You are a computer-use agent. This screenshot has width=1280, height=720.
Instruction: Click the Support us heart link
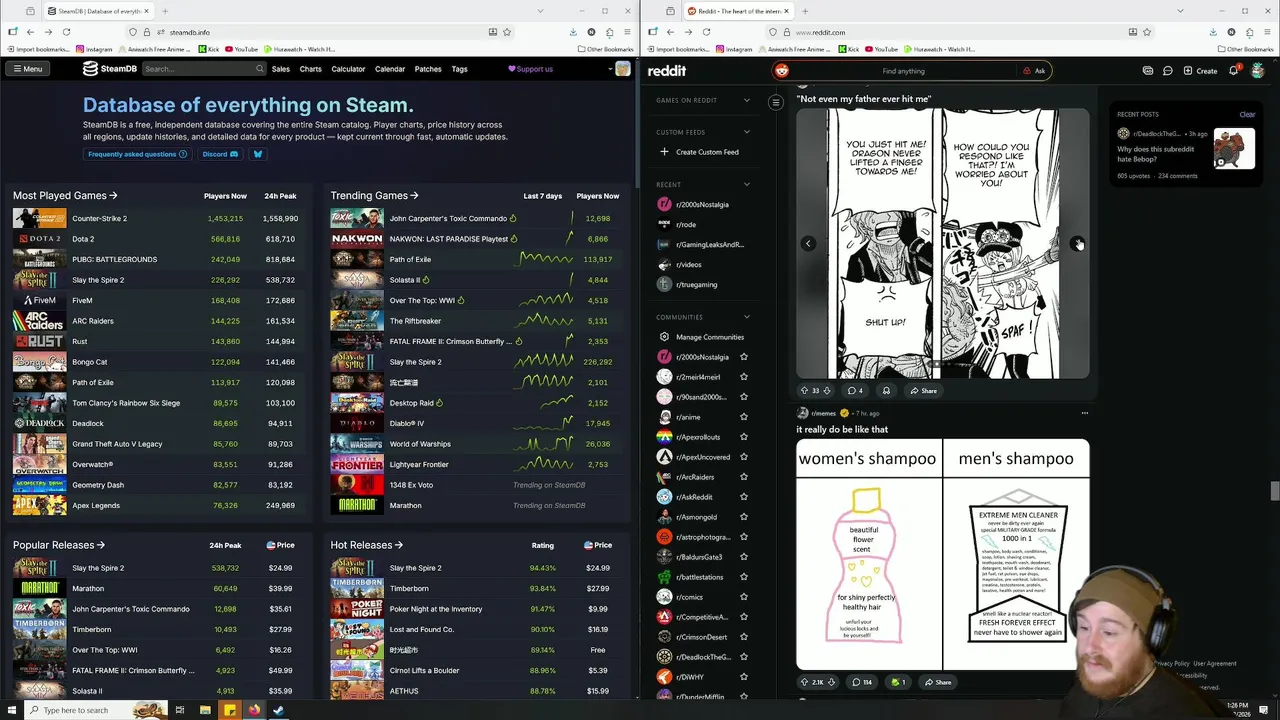pos(531,69)
